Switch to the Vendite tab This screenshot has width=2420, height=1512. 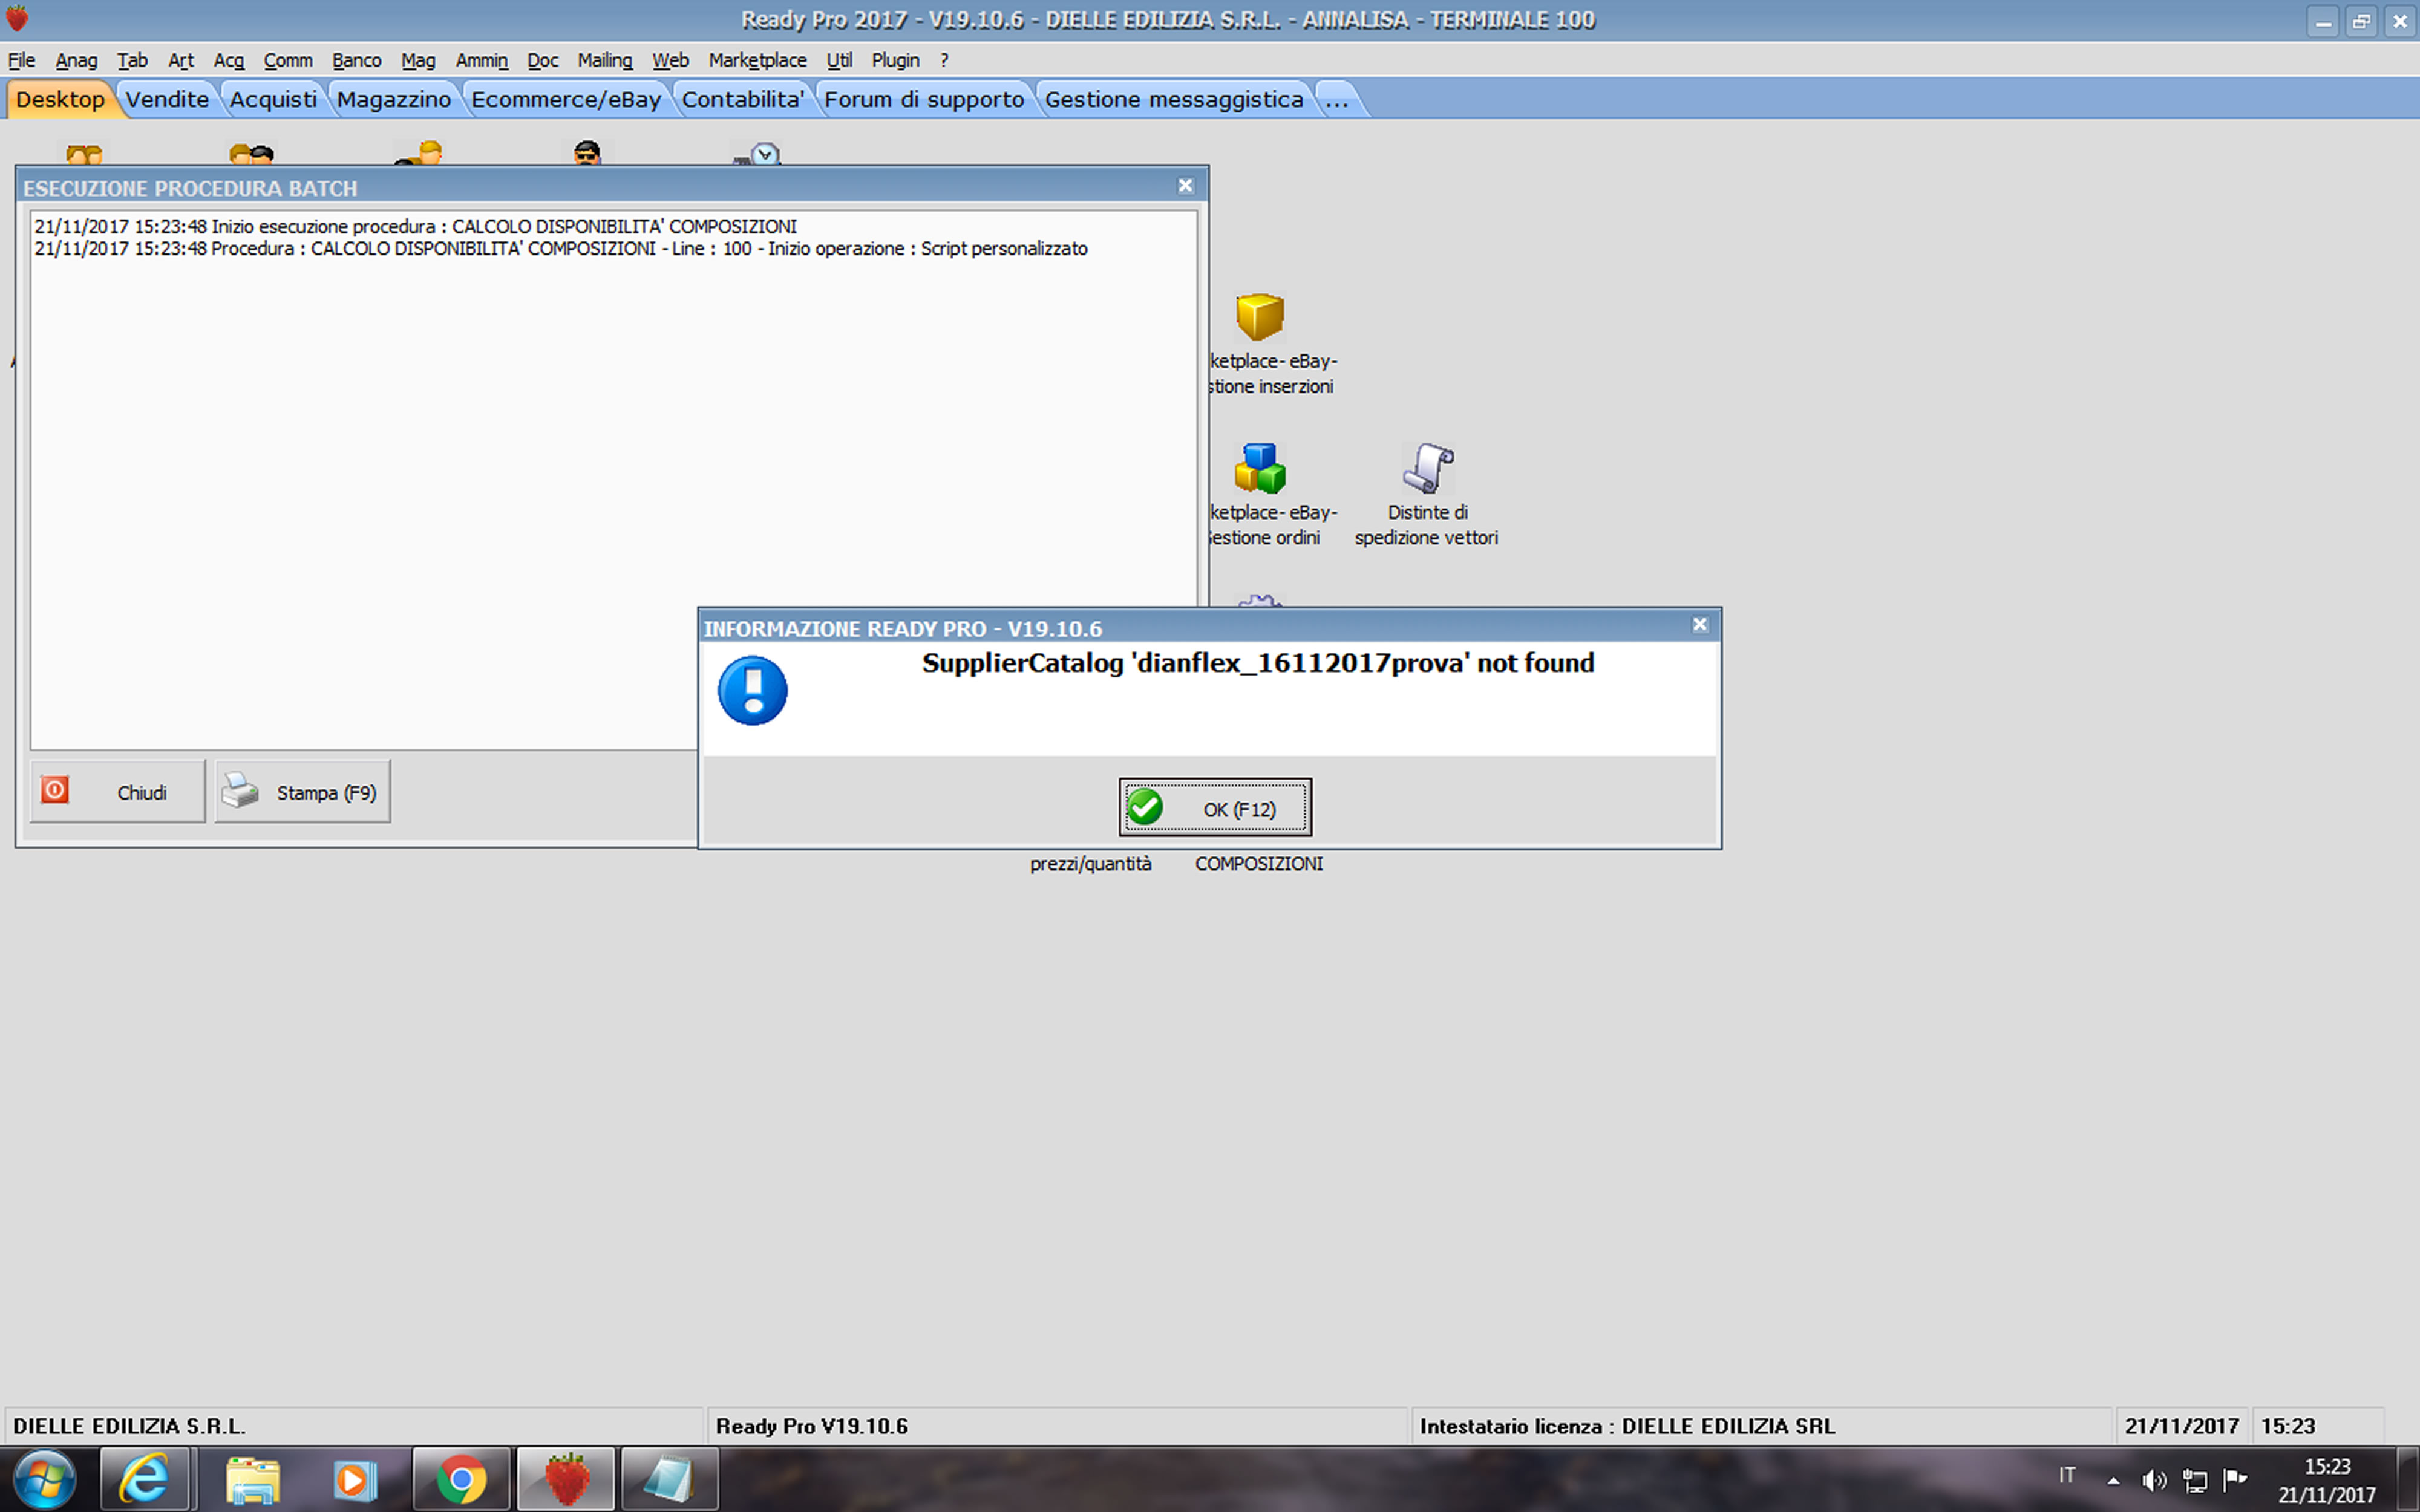pos(167,99)
